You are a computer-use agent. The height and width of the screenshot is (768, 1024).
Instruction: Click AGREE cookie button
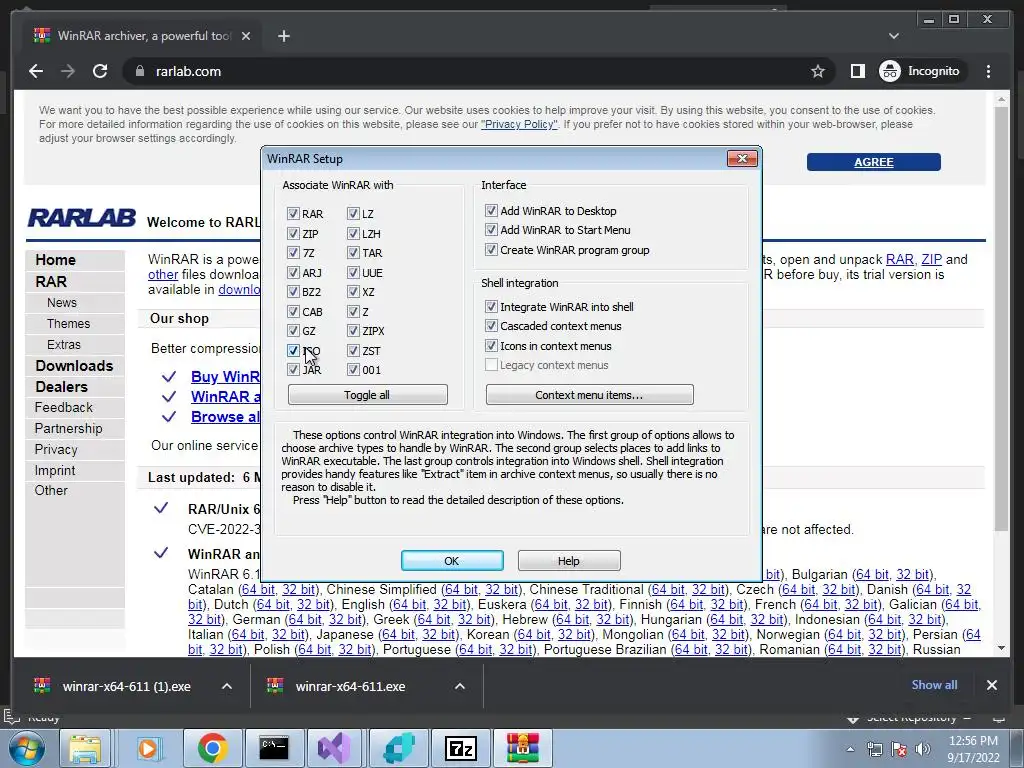coord(873,162)
